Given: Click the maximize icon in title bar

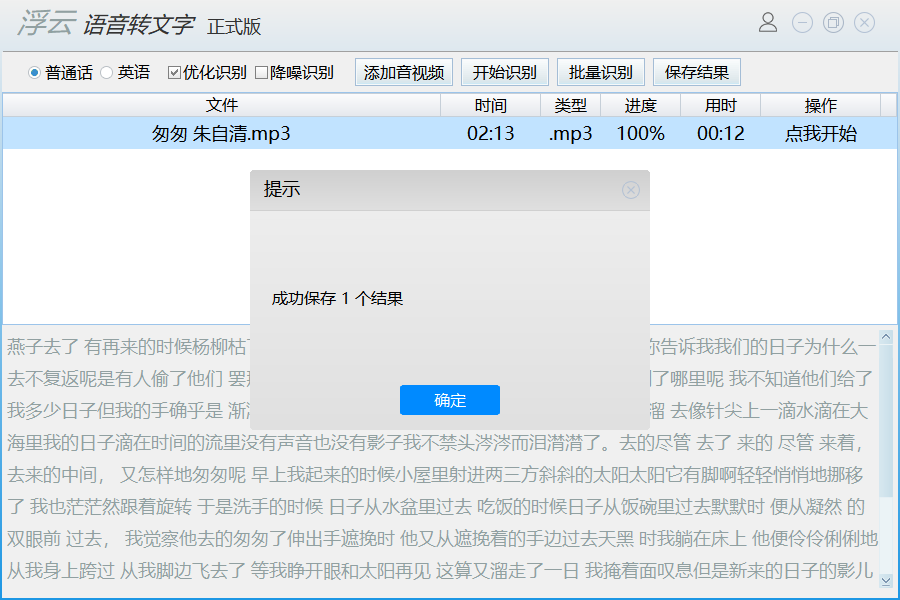Looking at the screenshot, I should click(832, 22).
